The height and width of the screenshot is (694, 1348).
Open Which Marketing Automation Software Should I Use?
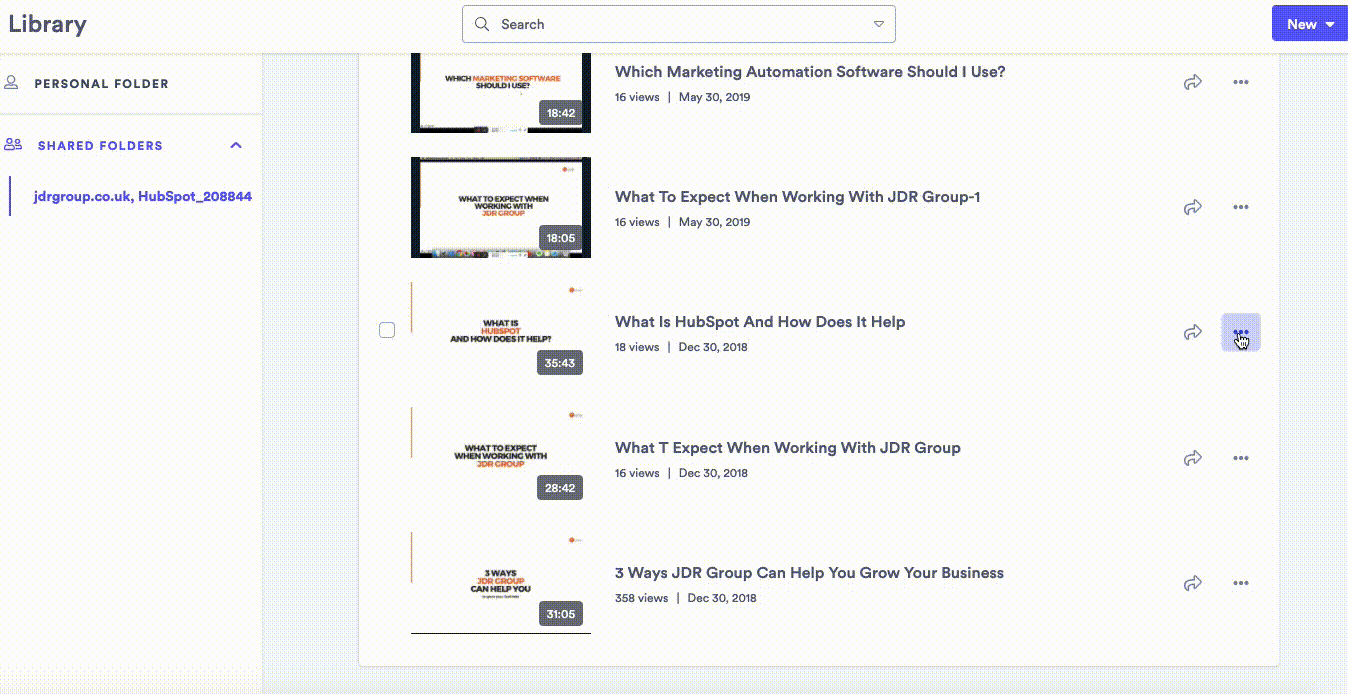pyautogui.click(x=810, y=72)
